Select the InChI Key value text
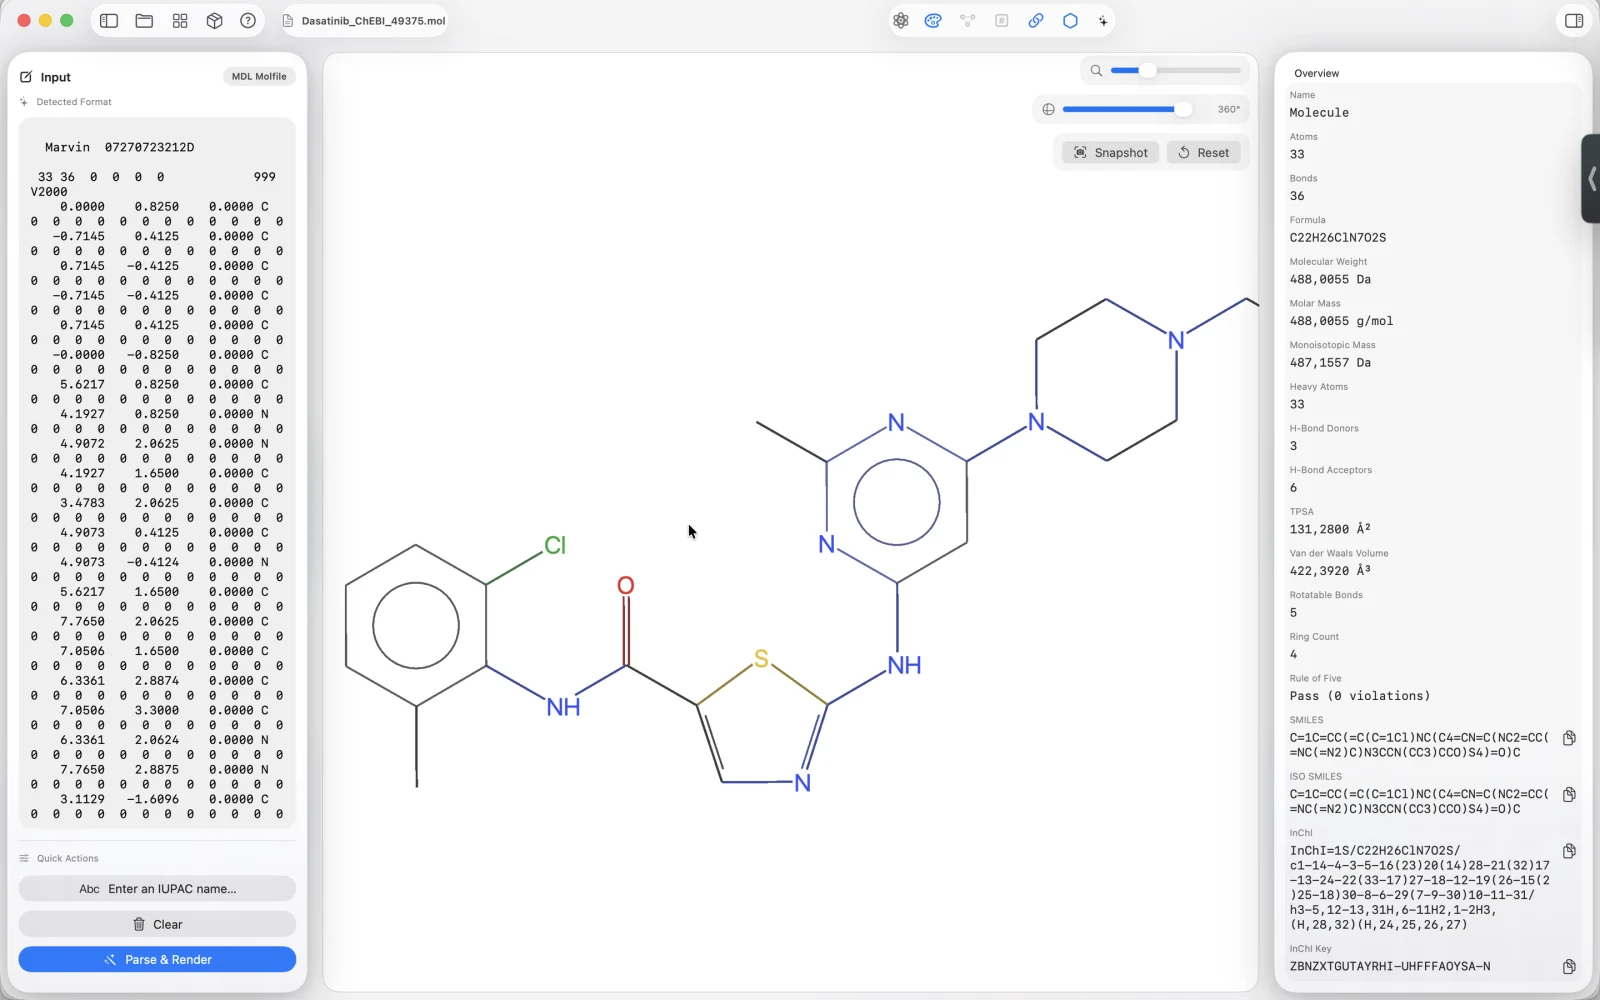 1389,967
